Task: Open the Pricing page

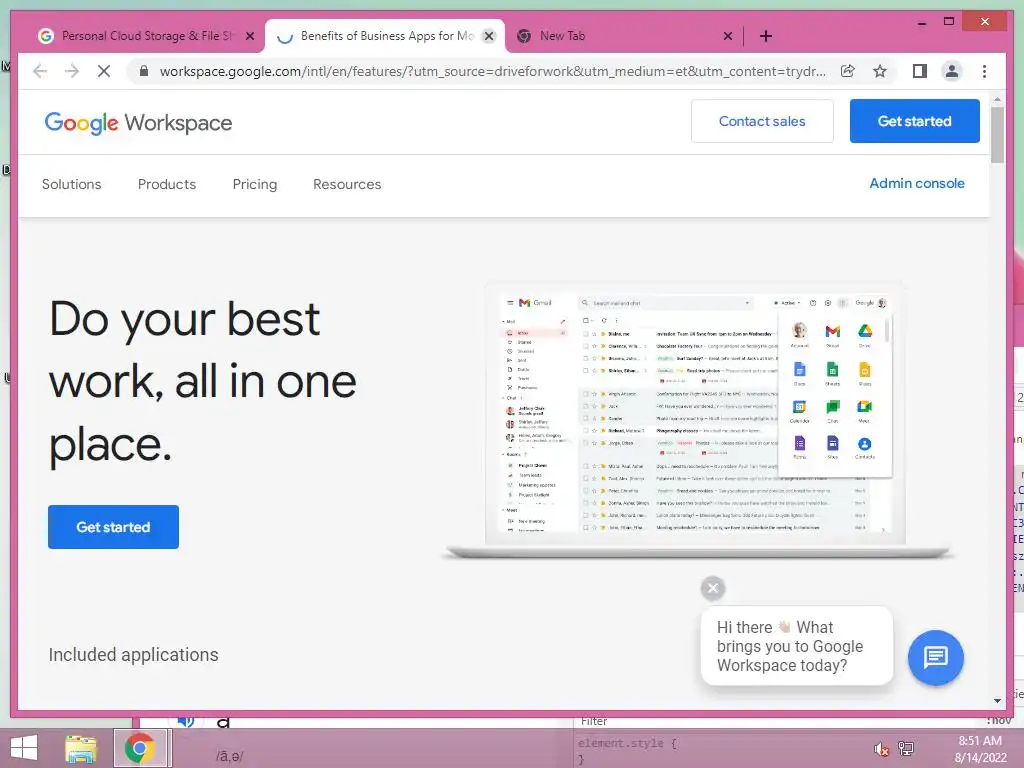Action: (255, 184)
